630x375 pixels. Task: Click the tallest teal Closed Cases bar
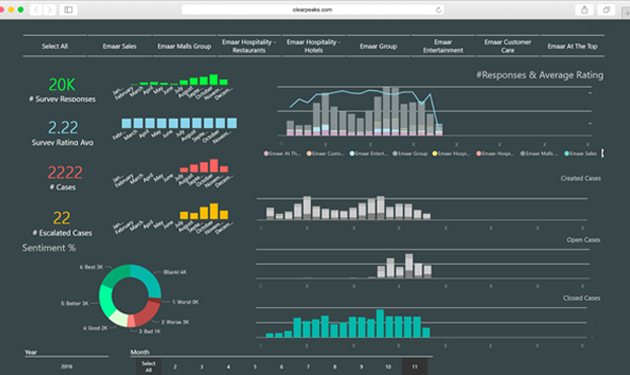pos(380,323)
